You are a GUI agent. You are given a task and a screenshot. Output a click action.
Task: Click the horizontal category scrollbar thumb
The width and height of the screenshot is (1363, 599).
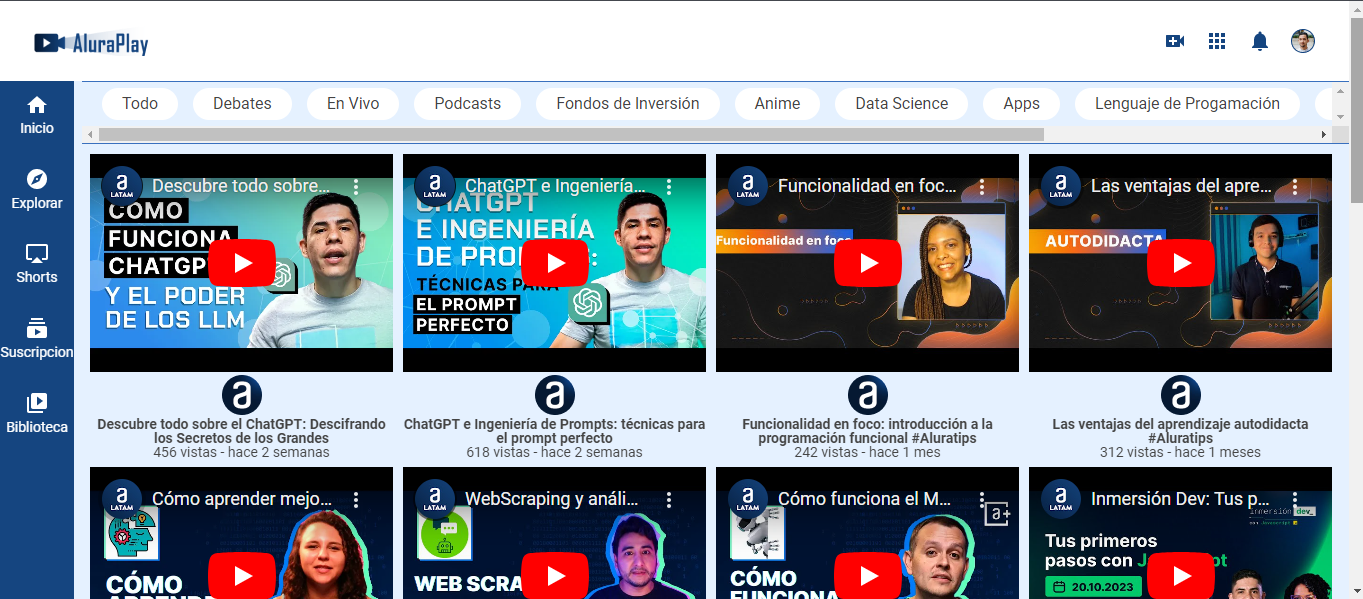[571, 134]
